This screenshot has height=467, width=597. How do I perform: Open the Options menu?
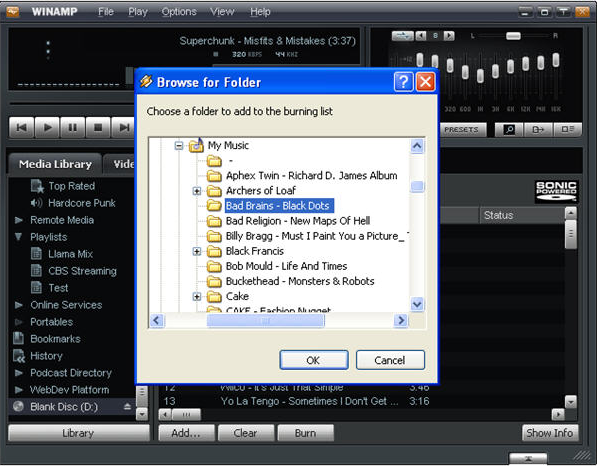click(179, 12)
